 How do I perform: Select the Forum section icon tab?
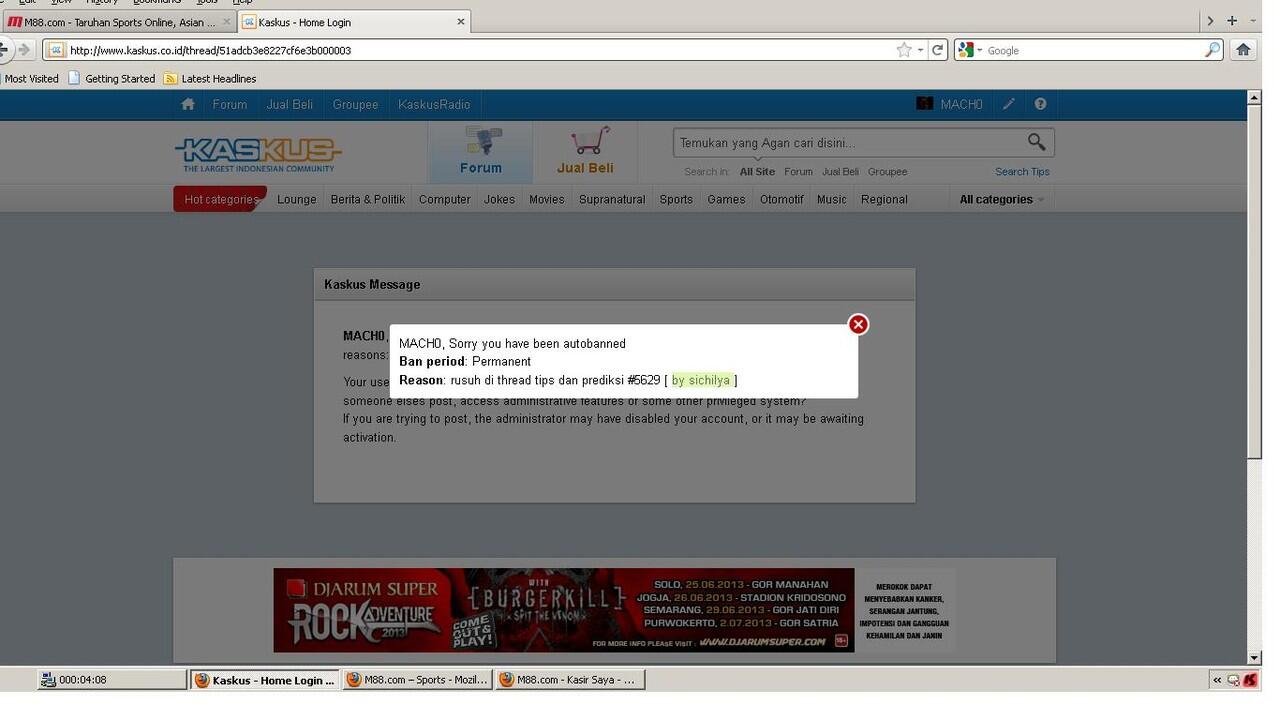coord(481,151)
